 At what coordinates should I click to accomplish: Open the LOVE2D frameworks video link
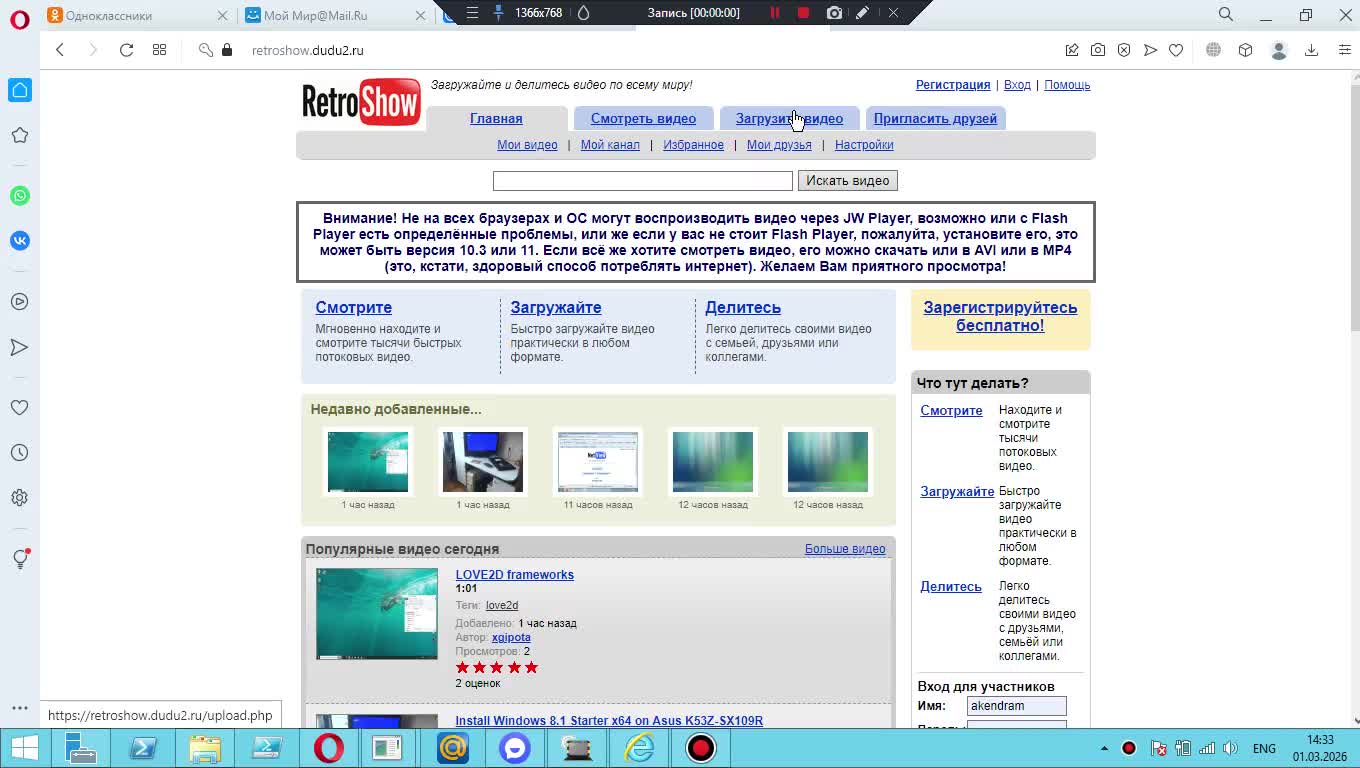pyautogui.click(x=514, y=575)
